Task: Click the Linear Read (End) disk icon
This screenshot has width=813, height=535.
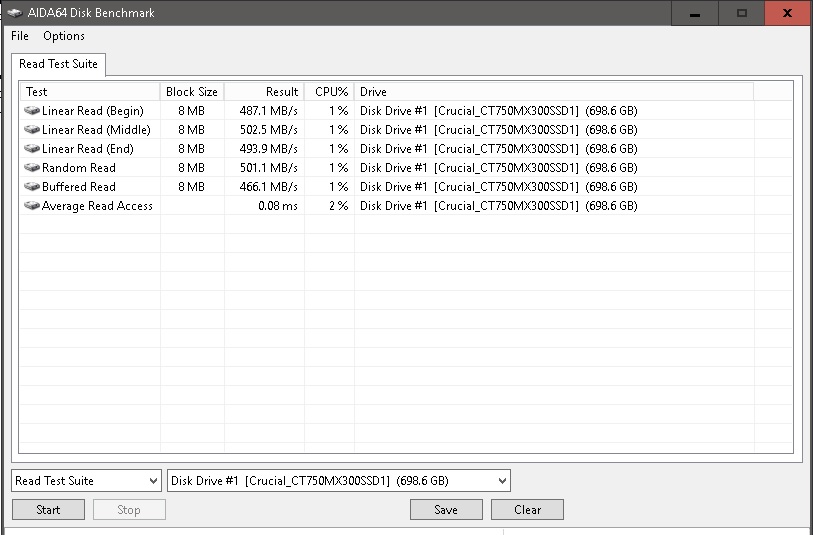Action: [x=32, y=149]
